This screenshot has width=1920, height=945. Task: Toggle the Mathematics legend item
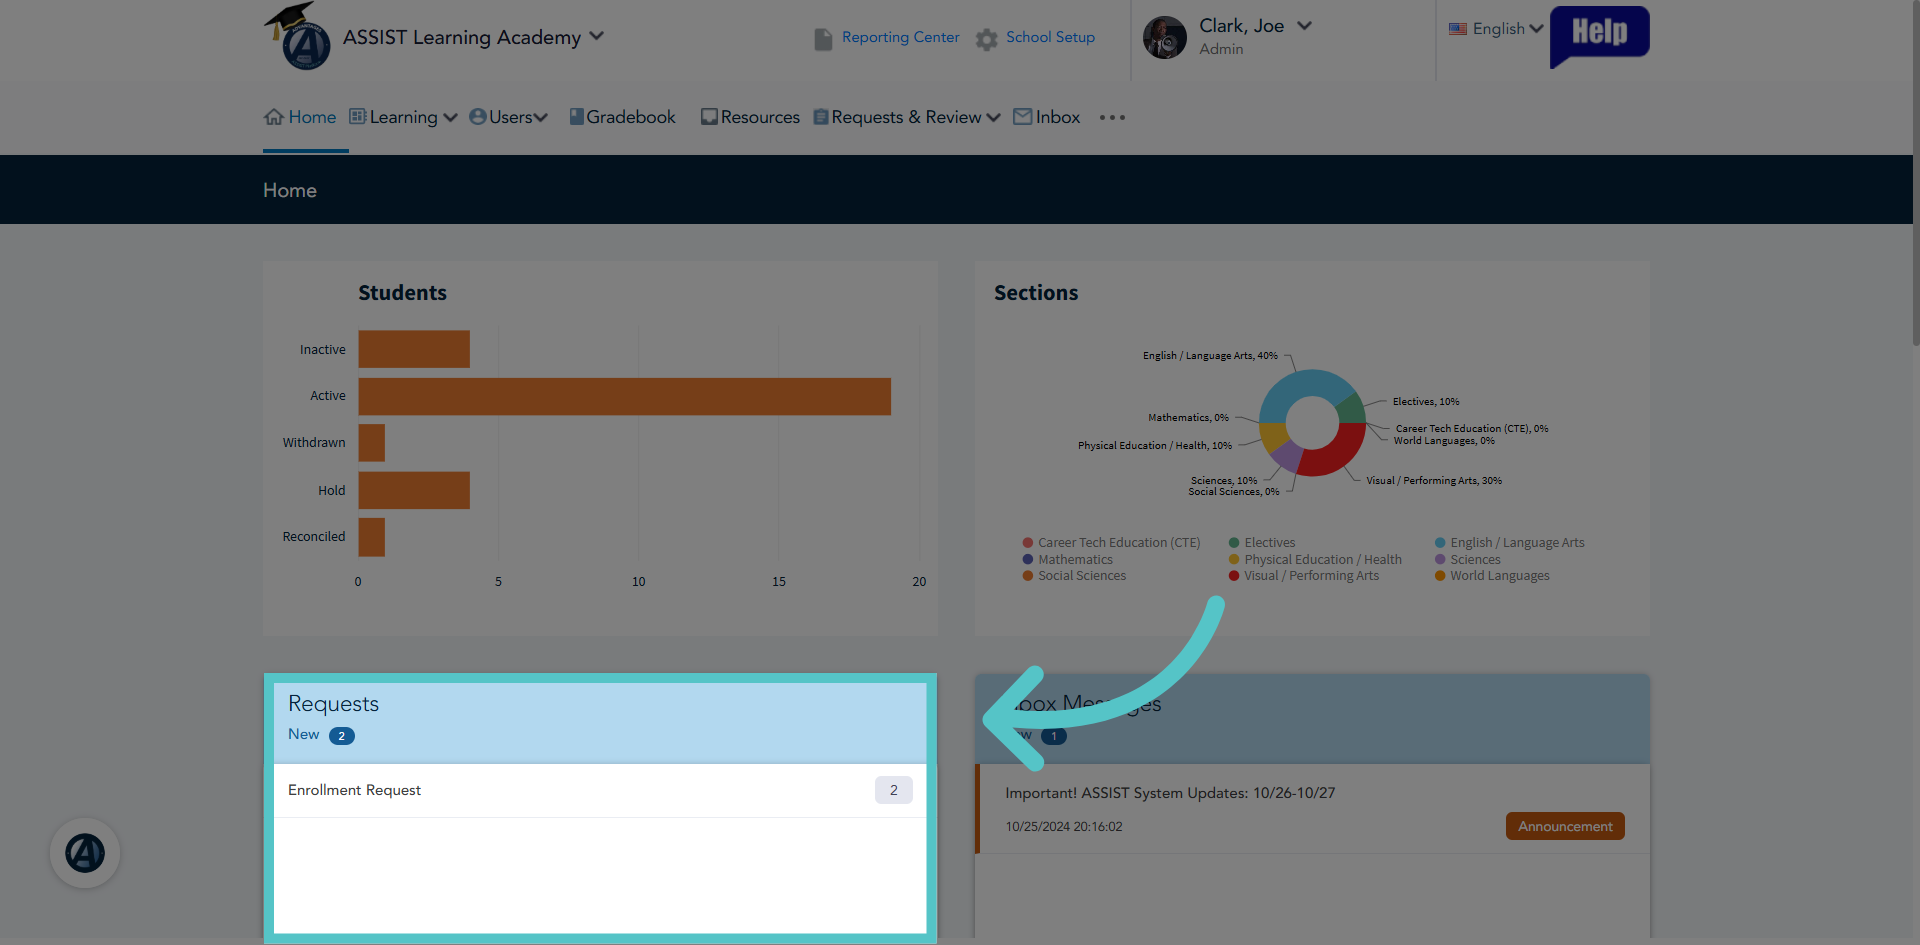[x=1067, y=560]
